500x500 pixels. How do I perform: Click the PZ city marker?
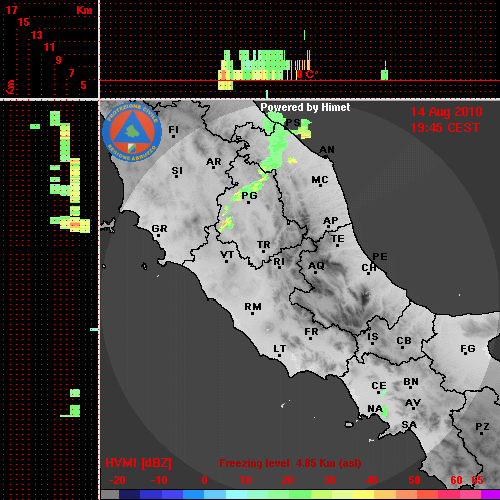tap(482, 428)
